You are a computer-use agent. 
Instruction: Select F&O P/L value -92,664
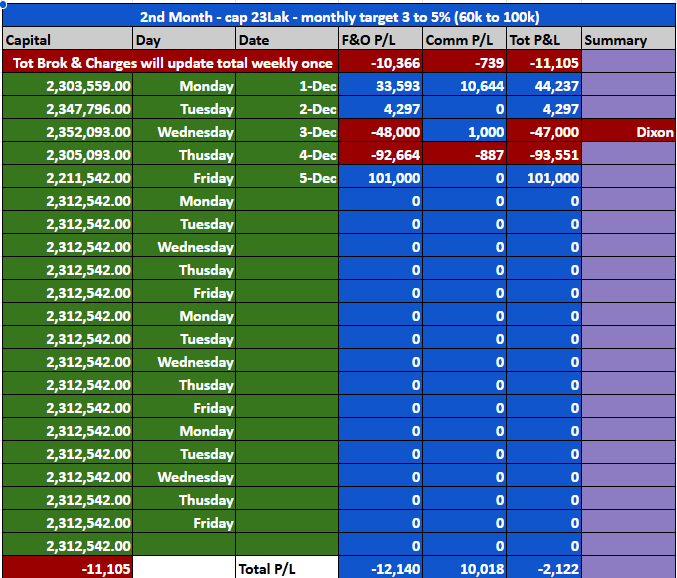[380, 155]
